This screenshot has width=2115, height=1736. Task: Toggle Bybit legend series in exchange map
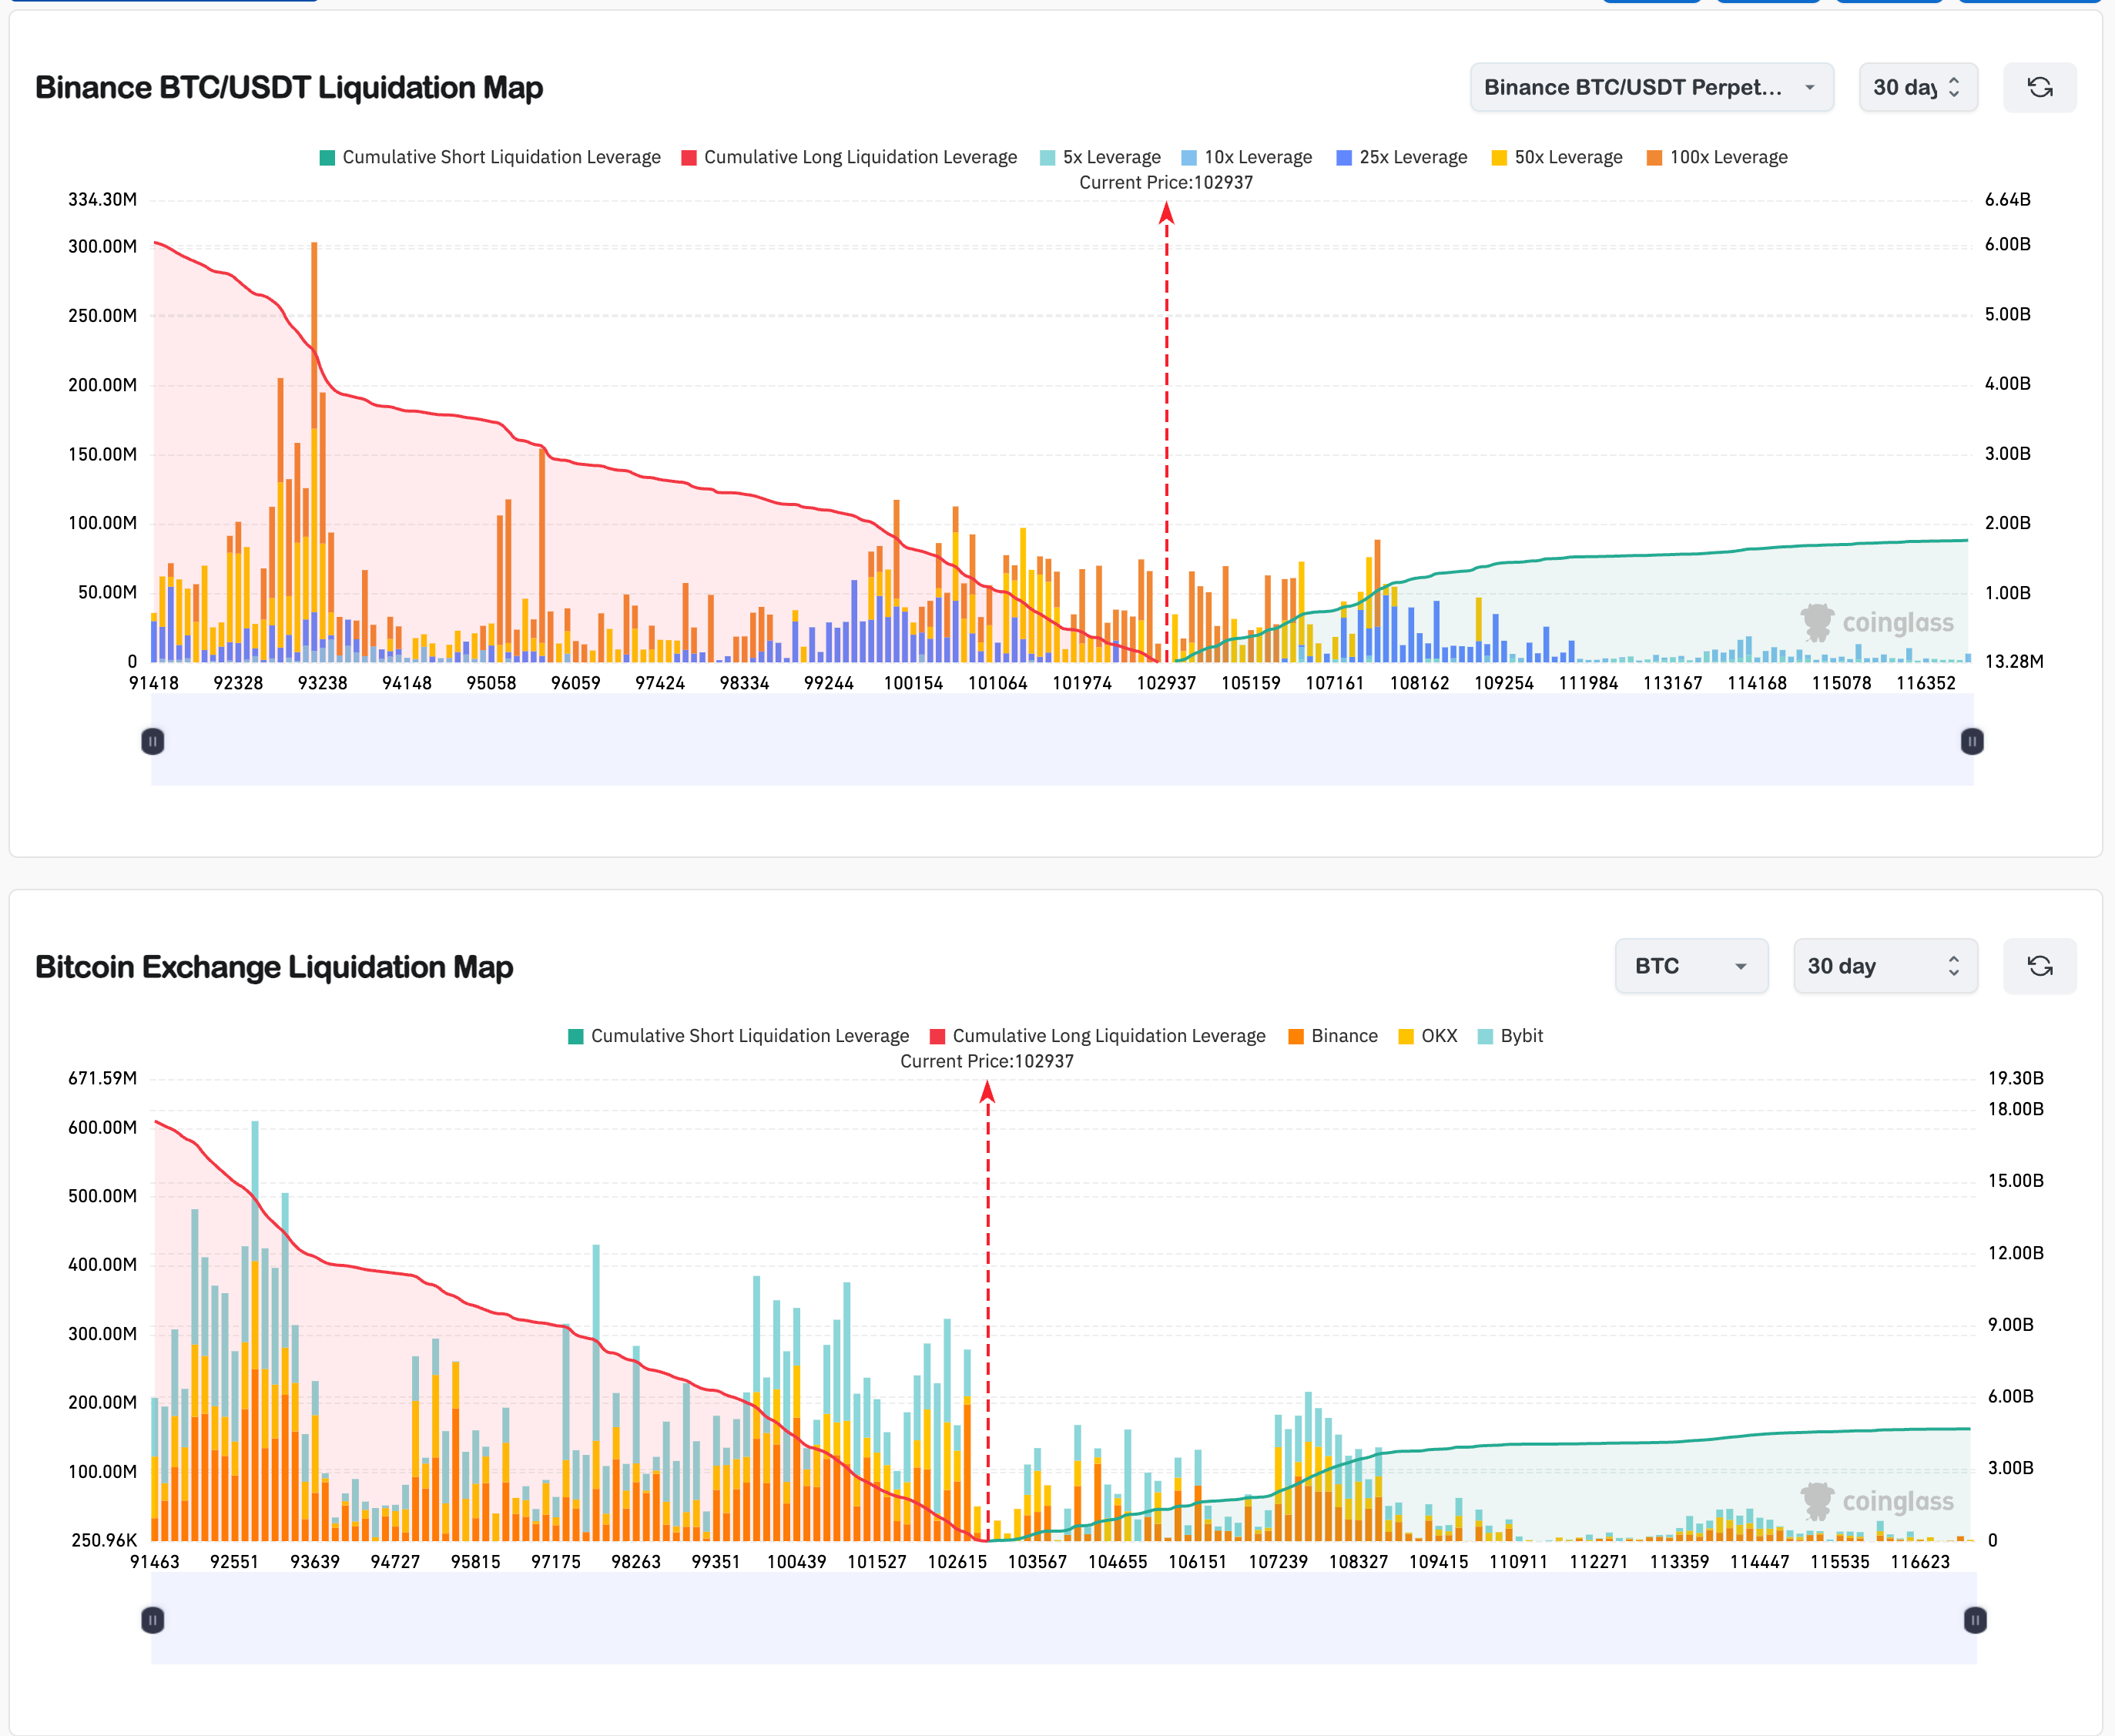coord(1510,1036)
